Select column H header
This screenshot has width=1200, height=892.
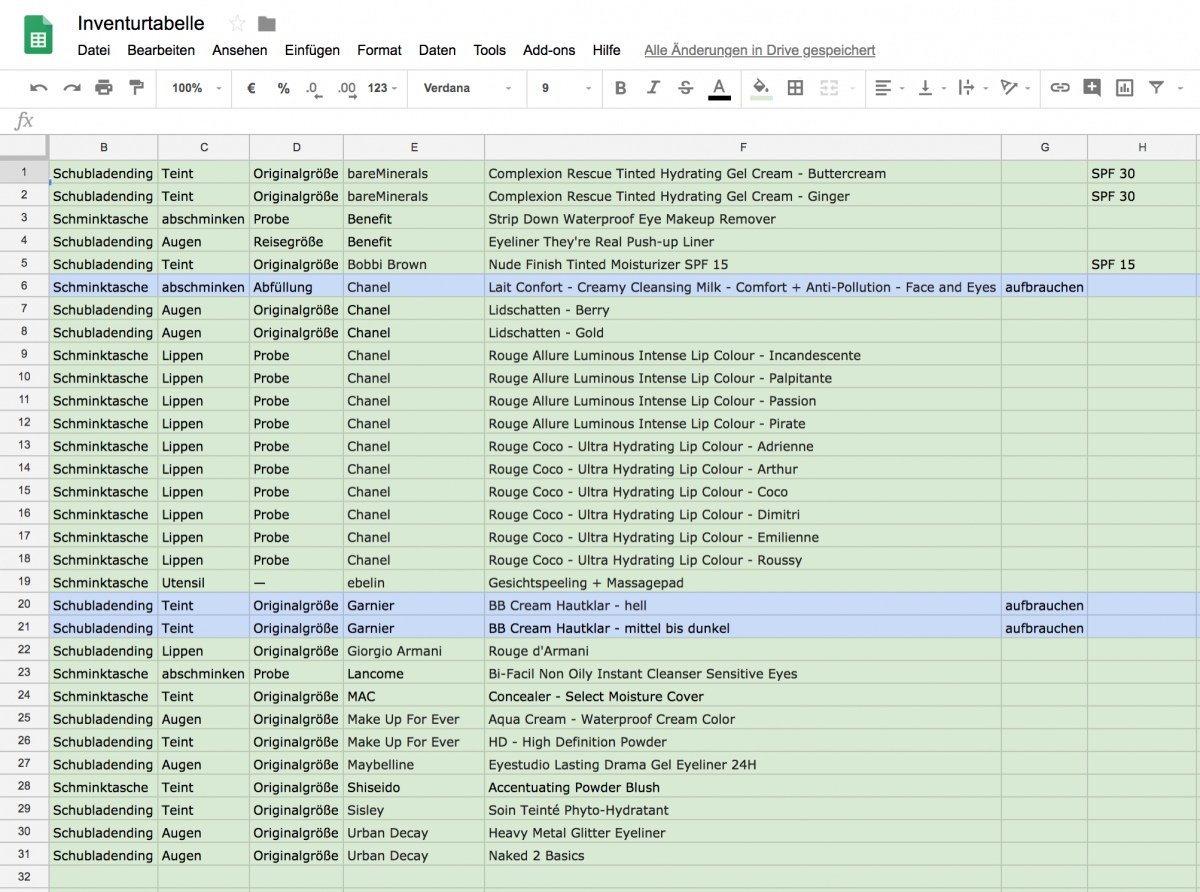pos(1142,148)
